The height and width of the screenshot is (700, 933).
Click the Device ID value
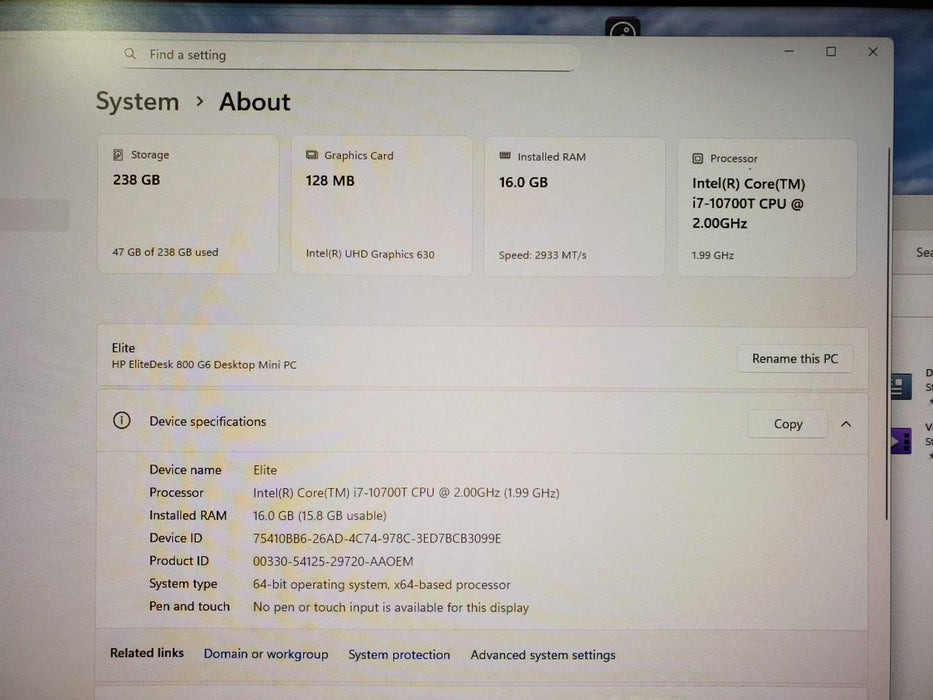(x=377, y=538)
